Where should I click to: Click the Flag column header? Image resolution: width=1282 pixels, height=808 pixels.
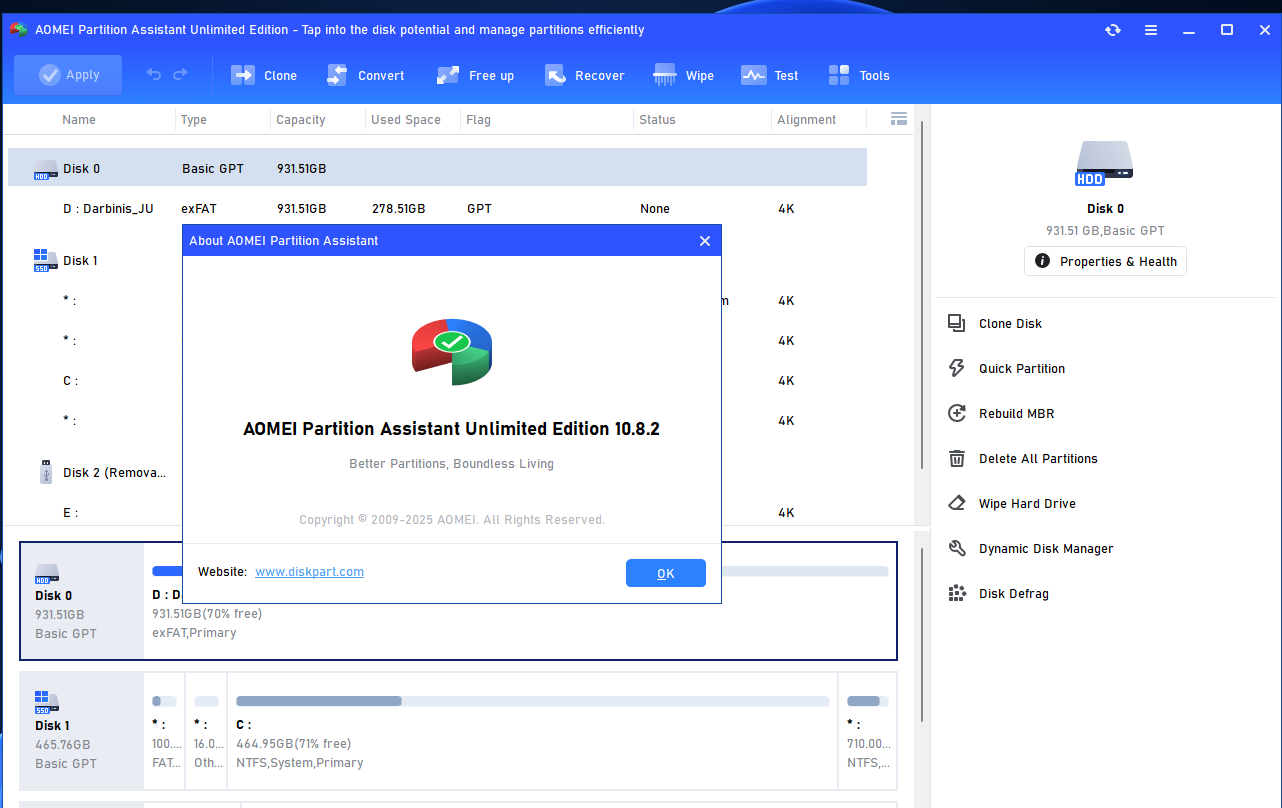(x=479, y=120)
